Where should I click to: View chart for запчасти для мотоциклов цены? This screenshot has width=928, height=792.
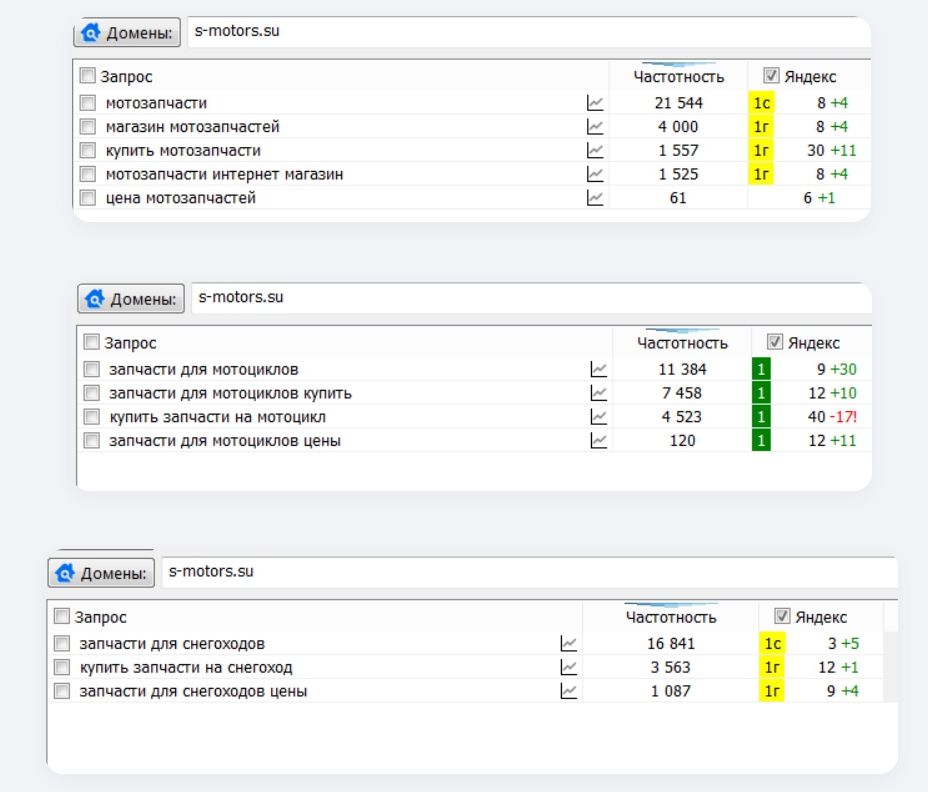[598, 440]
